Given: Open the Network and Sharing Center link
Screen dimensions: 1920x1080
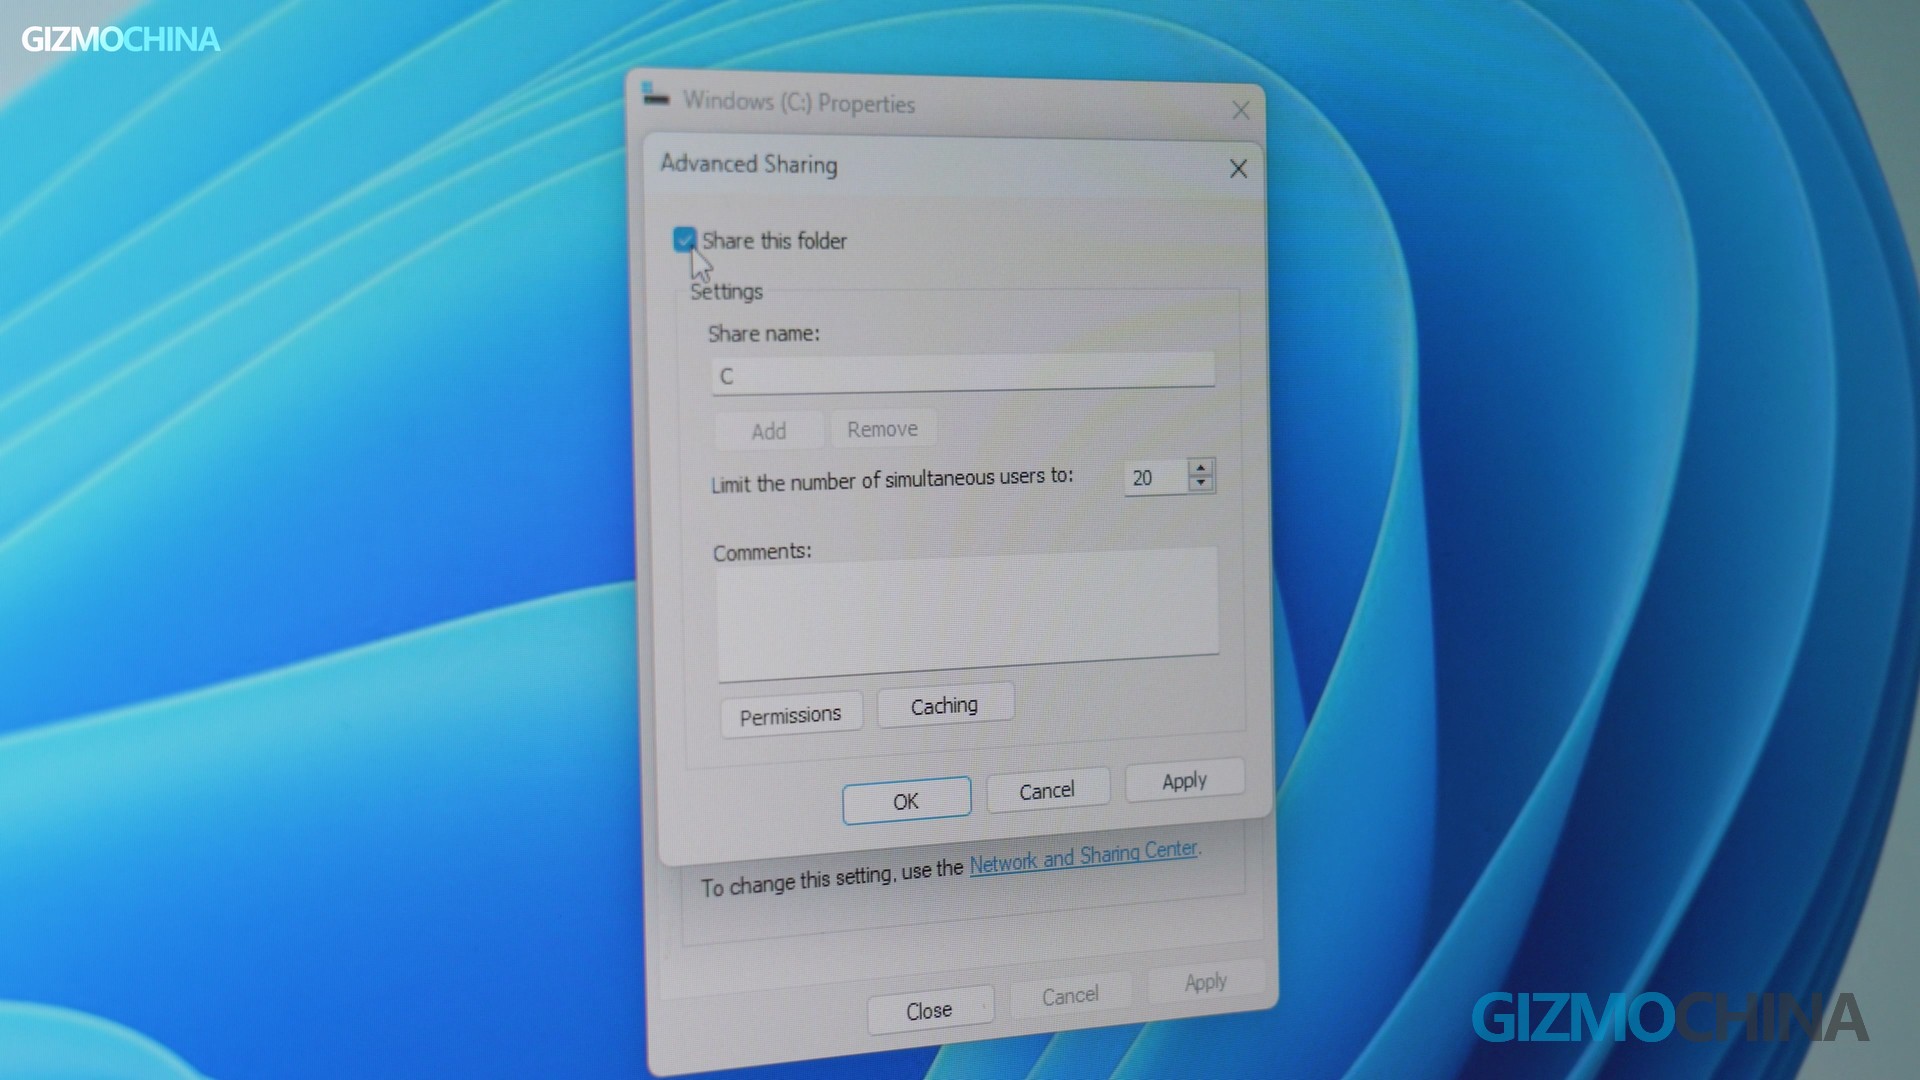Looking at the screenshot, I should coord(1083,857).
